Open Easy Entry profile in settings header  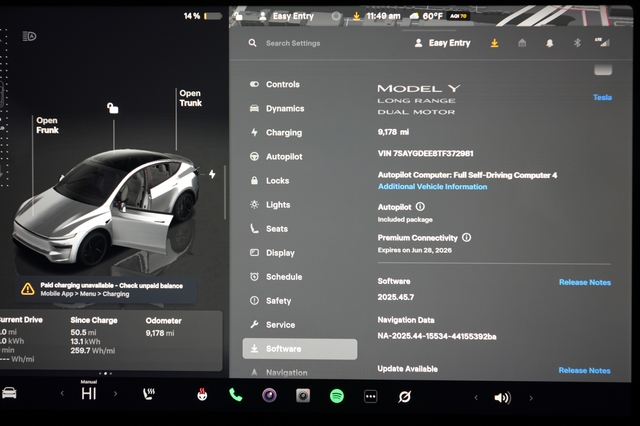442,43
